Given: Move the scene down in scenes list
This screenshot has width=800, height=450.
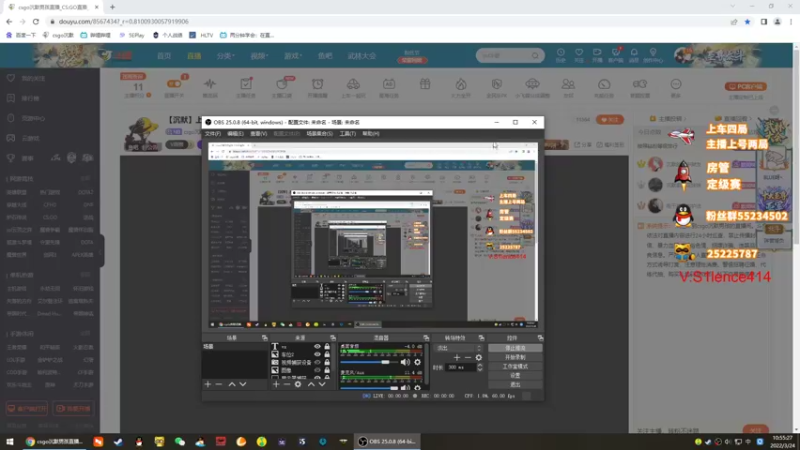Looking at the screenshot, I should tap(243, 384).
